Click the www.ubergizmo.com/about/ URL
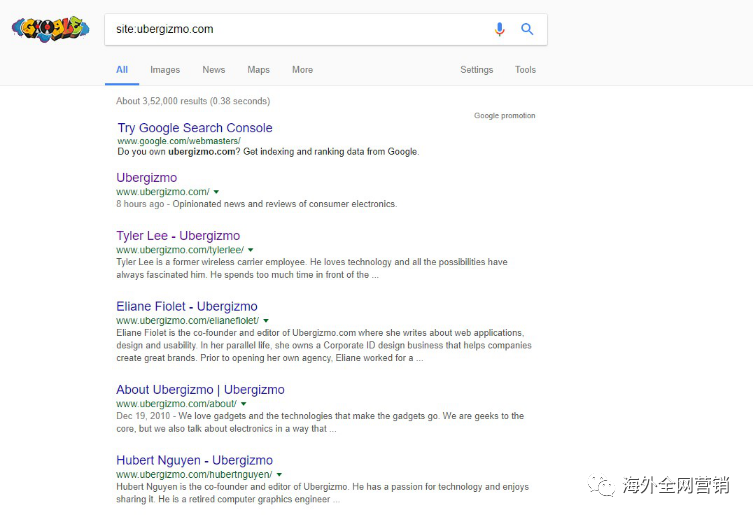This screenshot has height=518, width=754. (176, 404)
